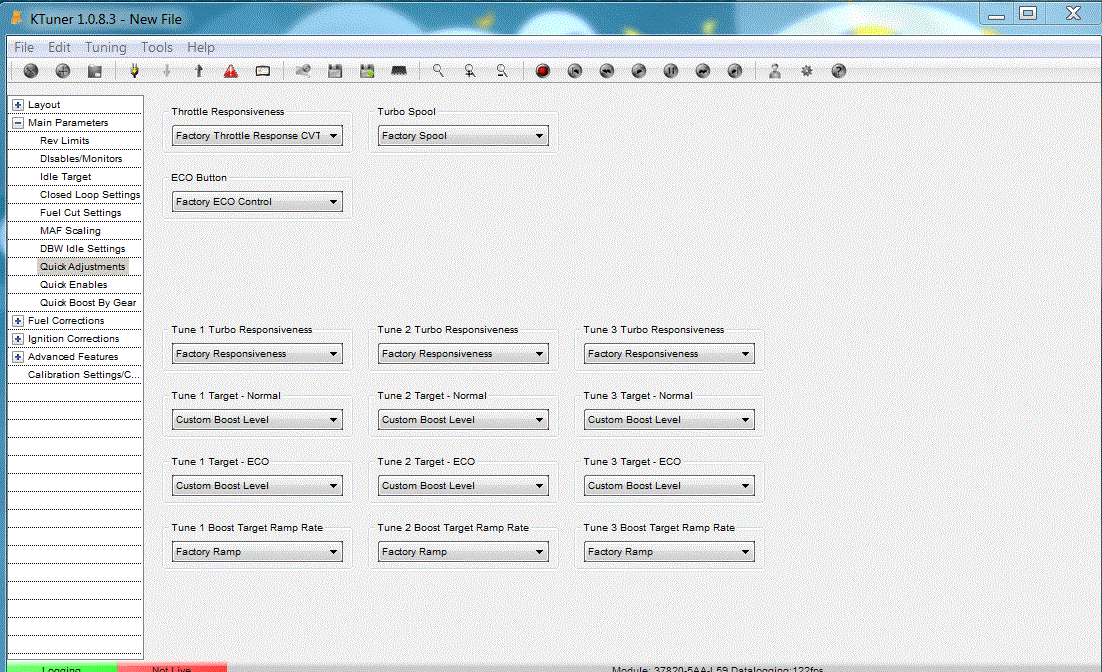Click the user profile icon
1102x672 pixels.
(774, 71)
